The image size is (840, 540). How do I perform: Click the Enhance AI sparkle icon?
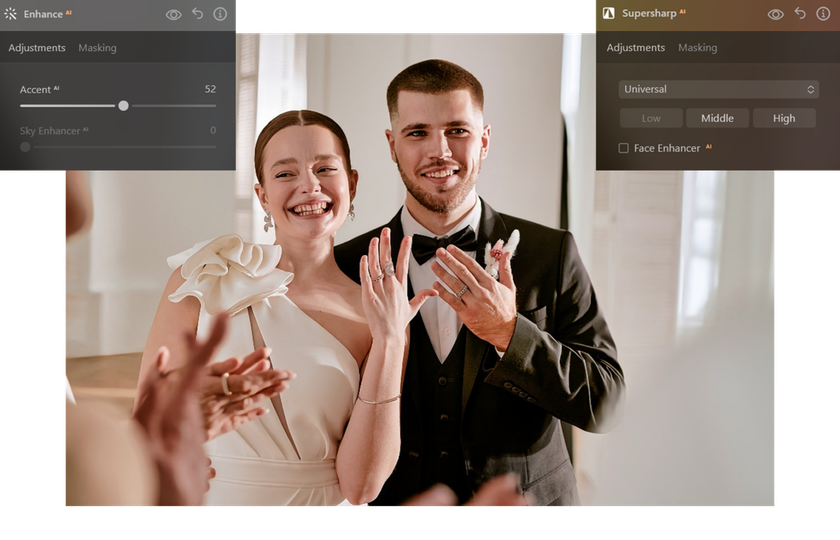10,14
